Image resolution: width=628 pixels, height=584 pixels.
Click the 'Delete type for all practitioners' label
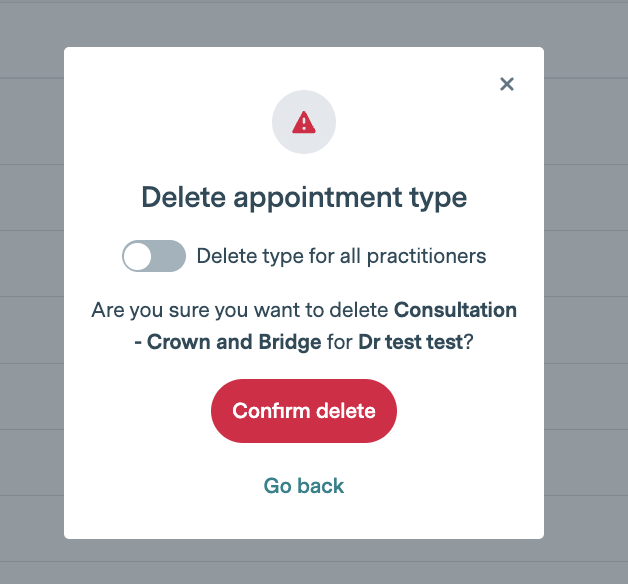[341, 256]
